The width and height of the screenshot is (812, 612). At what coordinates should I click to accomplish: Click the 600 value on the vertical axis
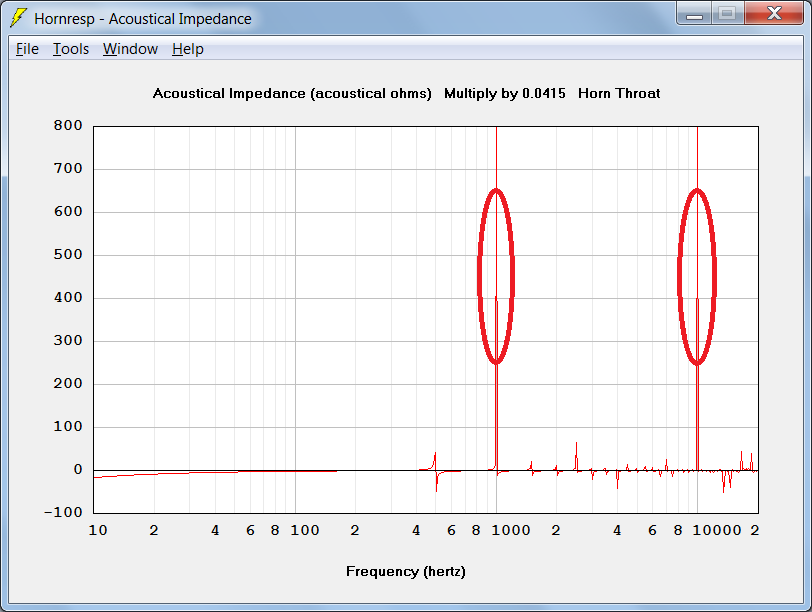(68, 211)
